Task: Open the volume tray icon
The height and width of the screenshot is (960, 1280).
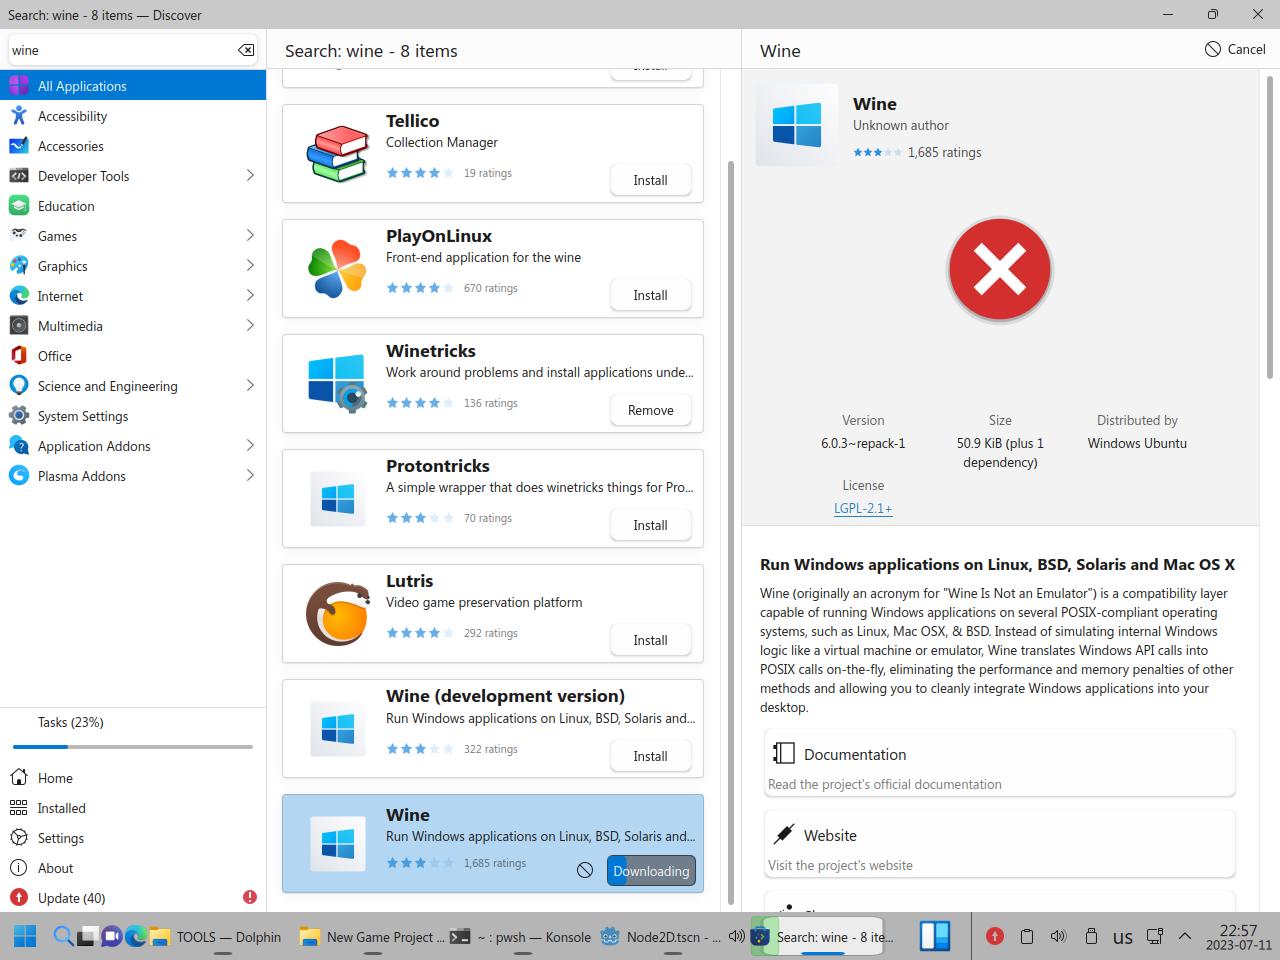Action: tap(1058, 937)
